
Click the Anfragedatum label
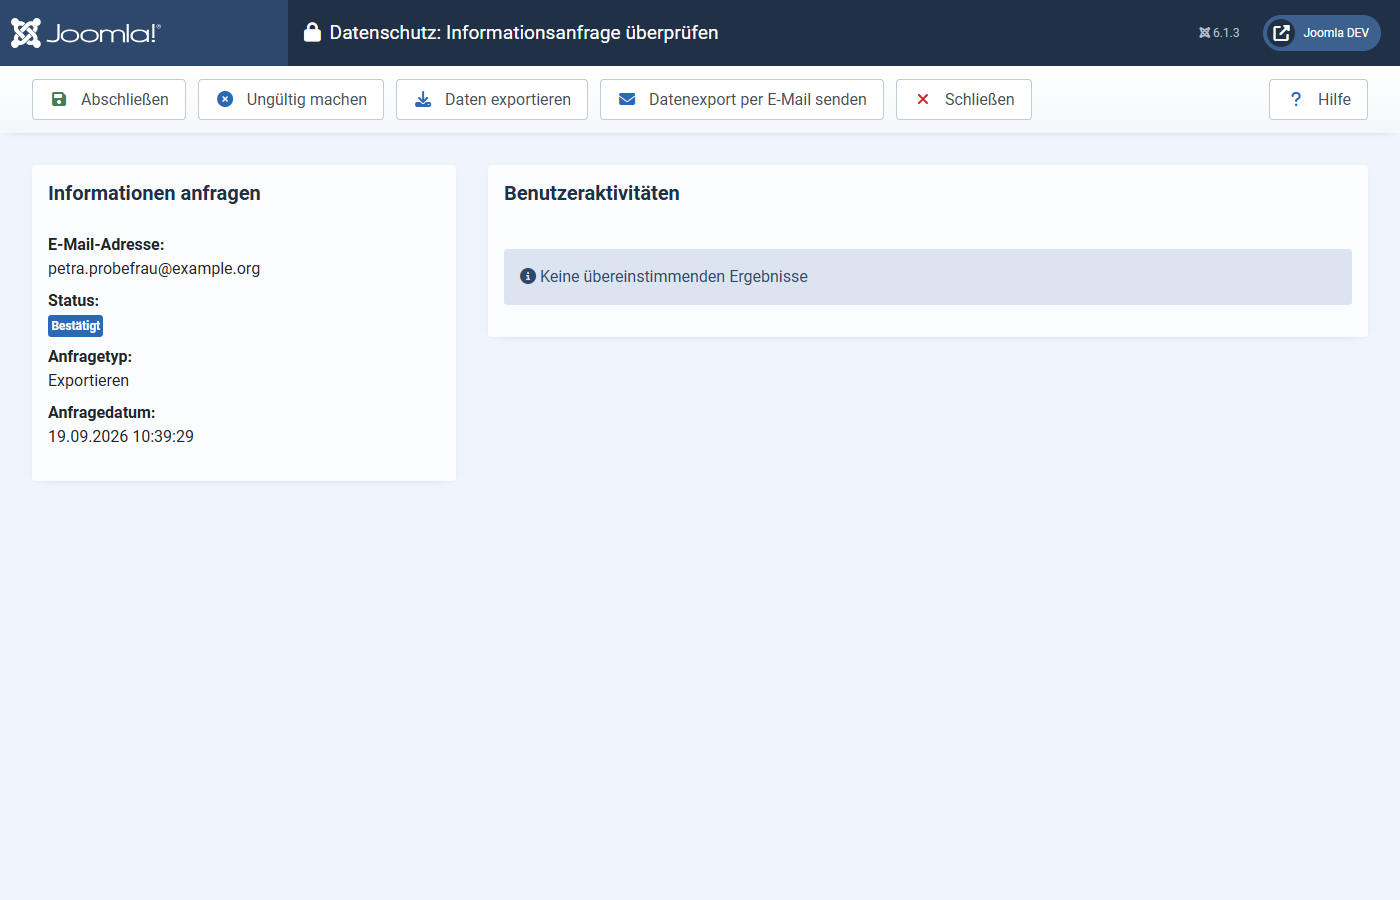tap(102, 412)
